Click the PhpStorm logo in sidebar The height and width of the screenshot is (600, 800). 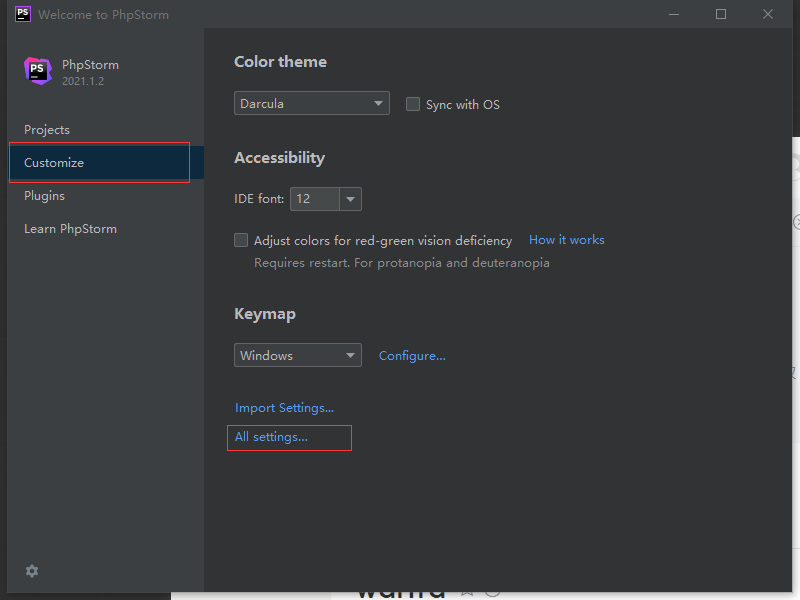tap(38, 71)
